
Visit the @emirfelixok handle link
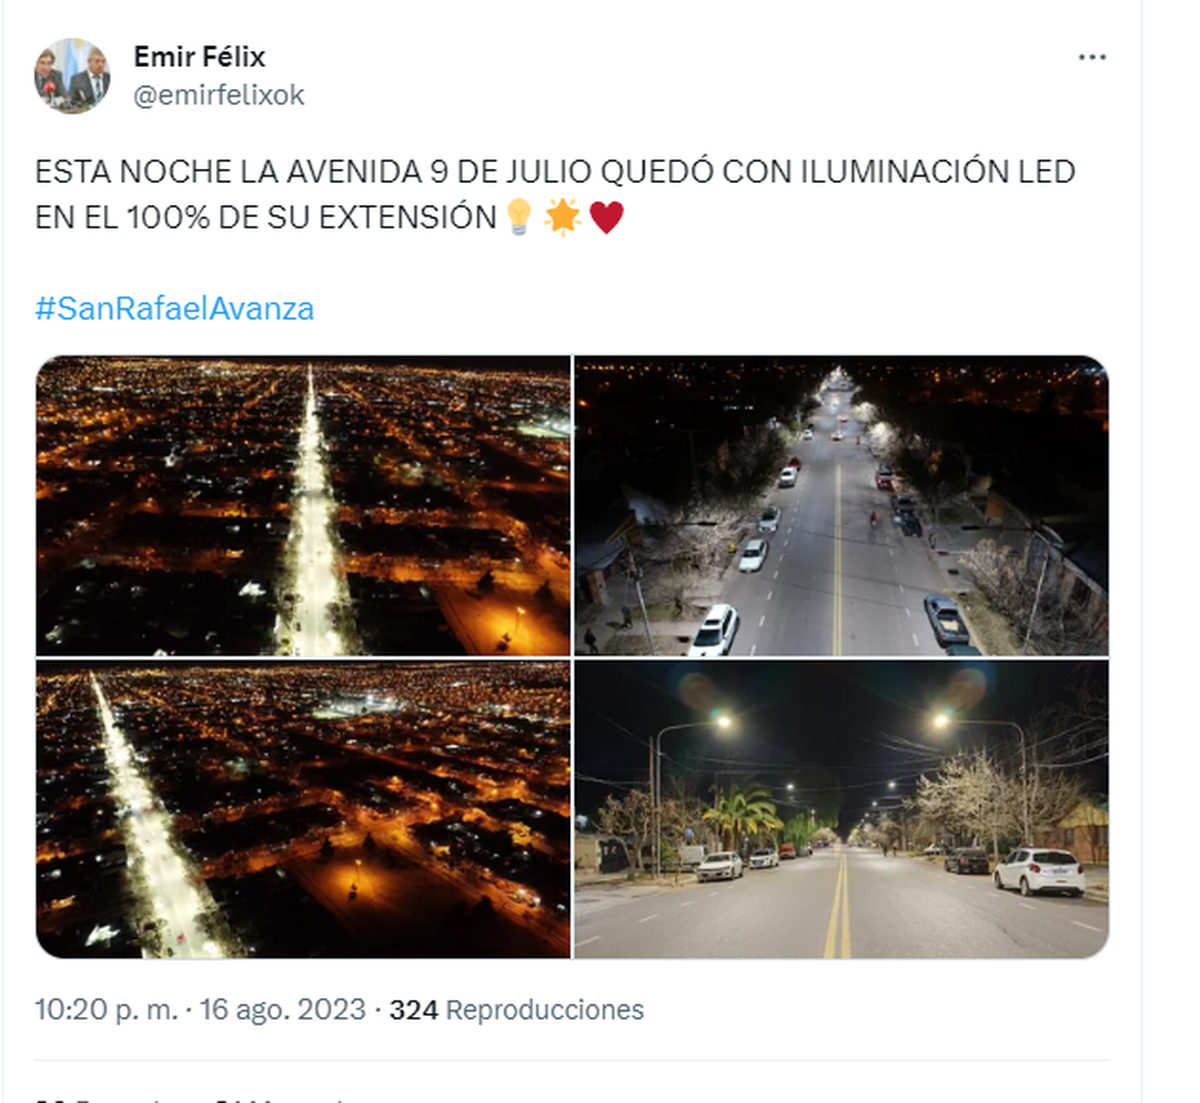click(x=219, y=95)
